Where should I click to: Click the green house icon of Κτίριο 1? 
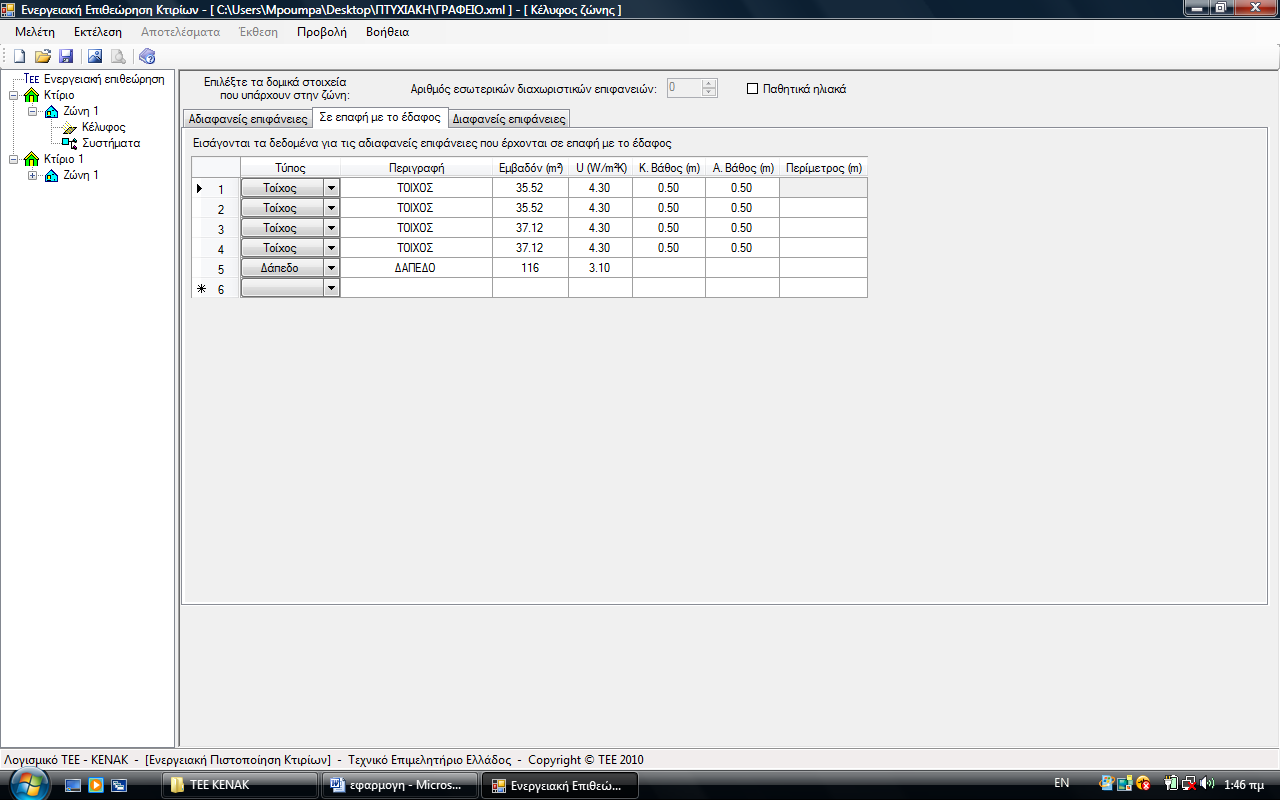coord(31,159)
